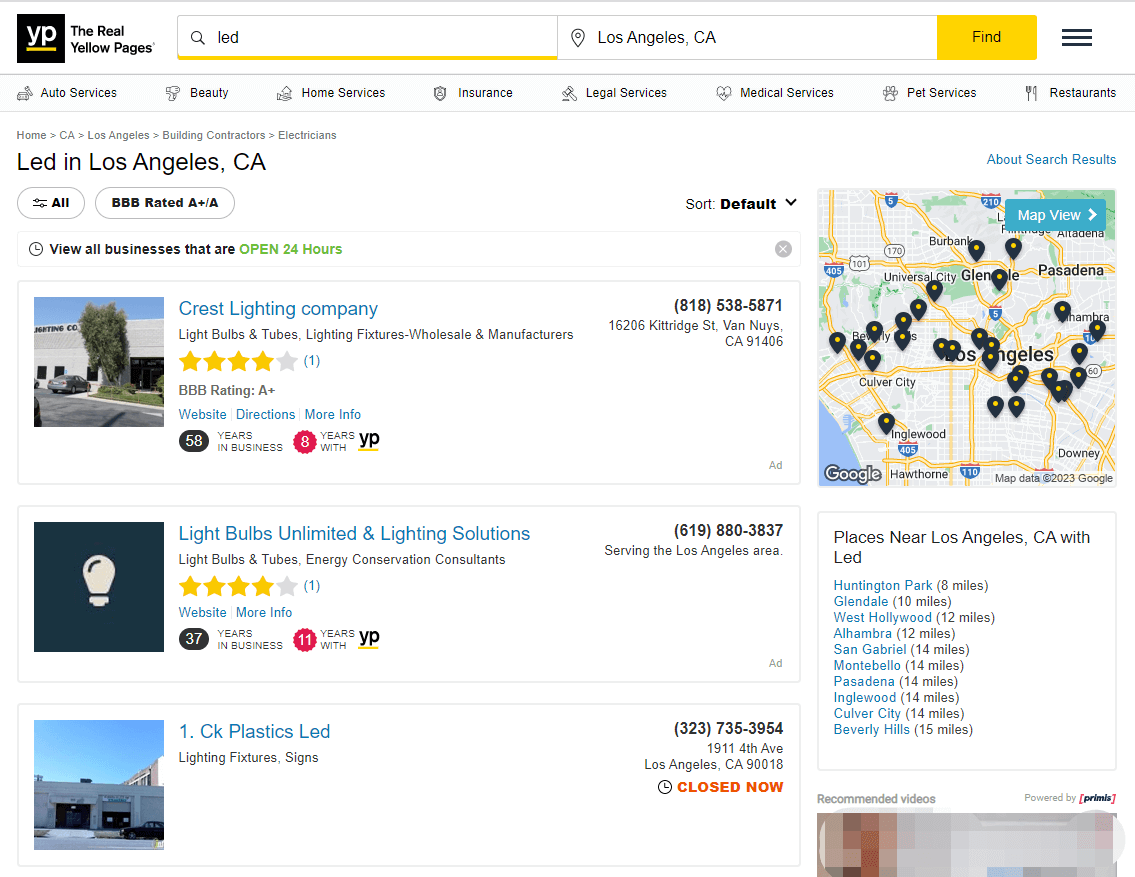Open About Search Results link
Screen dimensions: 1135x877
pyautogui.click(x=1051, y=159)
